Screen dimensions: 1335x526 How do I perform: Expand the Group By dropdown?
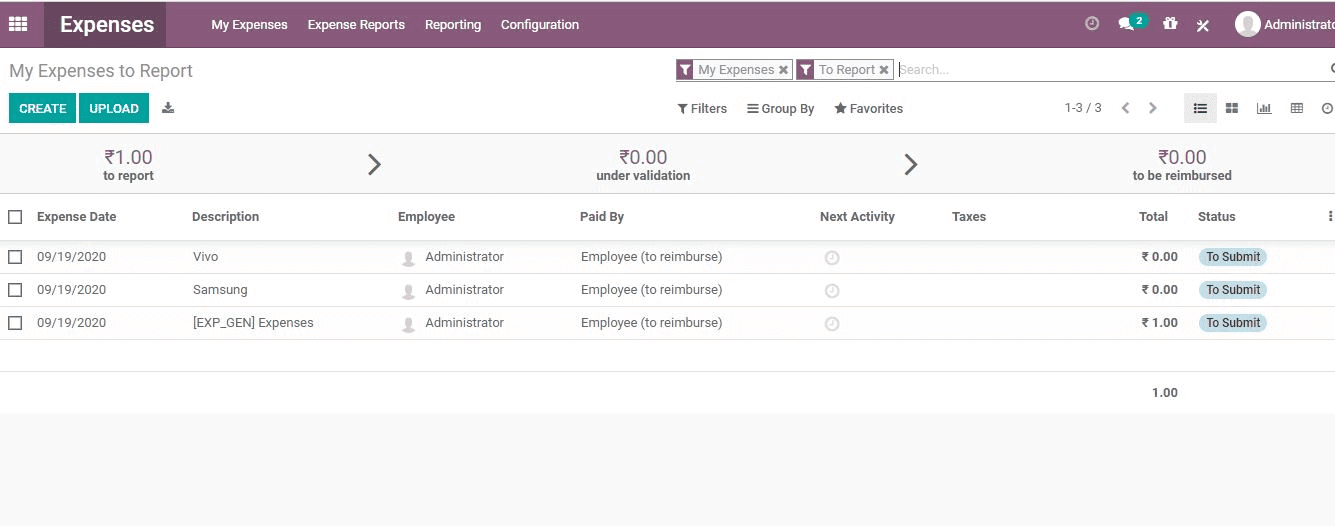pyautogui.click(x=781, y=108)
